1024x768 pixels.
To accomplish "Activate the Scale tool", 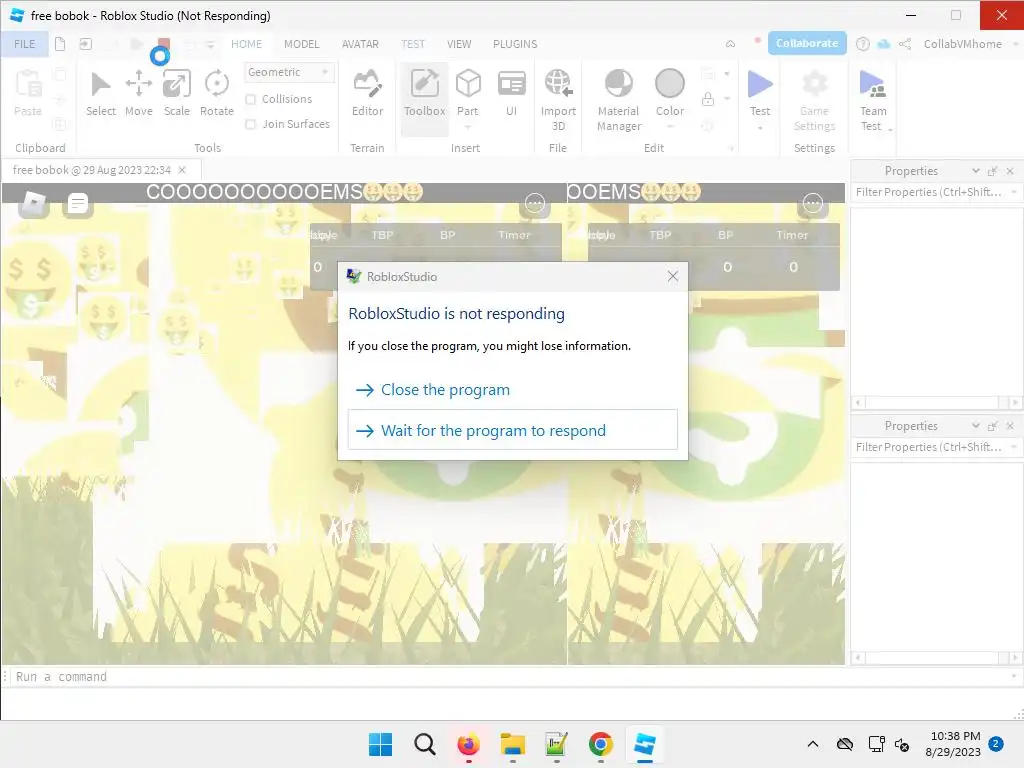I will [176, 94].
